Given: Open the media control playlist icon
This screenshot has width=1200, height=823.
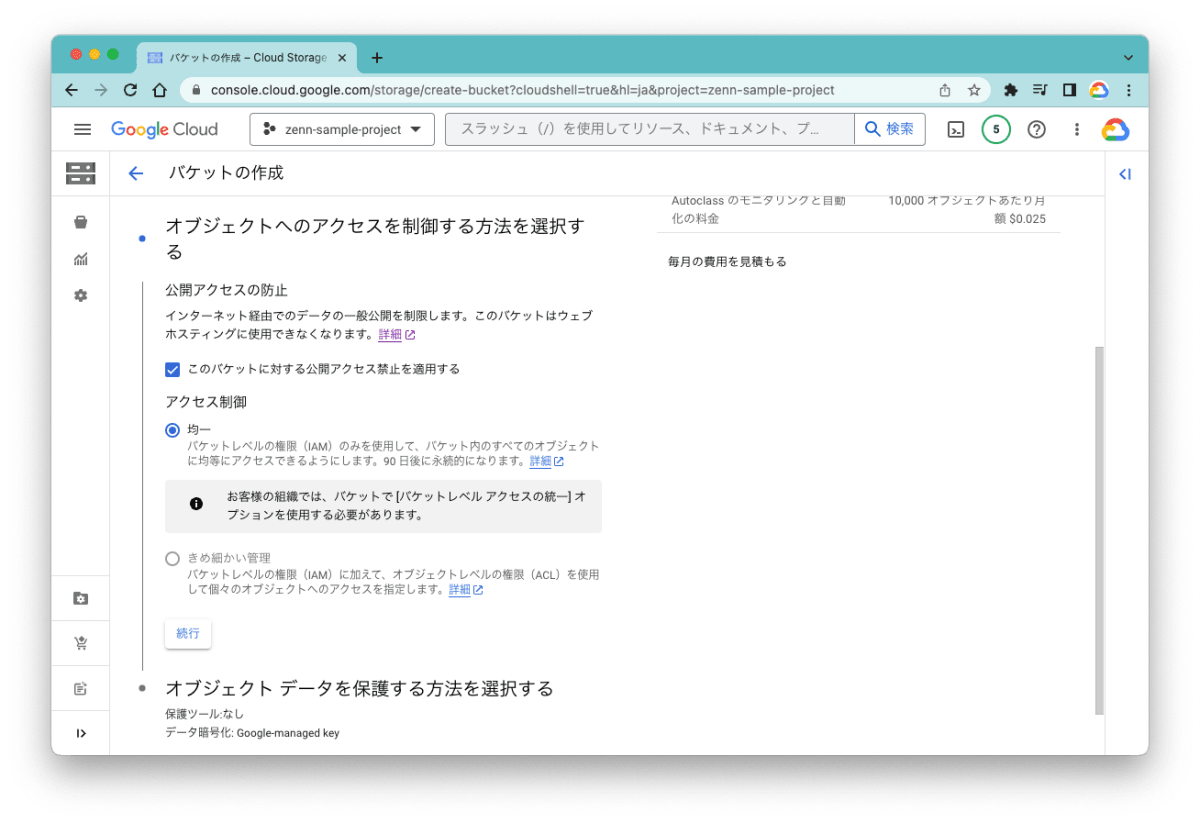Looking at the screenshot, I should (x=1040, y=90).
